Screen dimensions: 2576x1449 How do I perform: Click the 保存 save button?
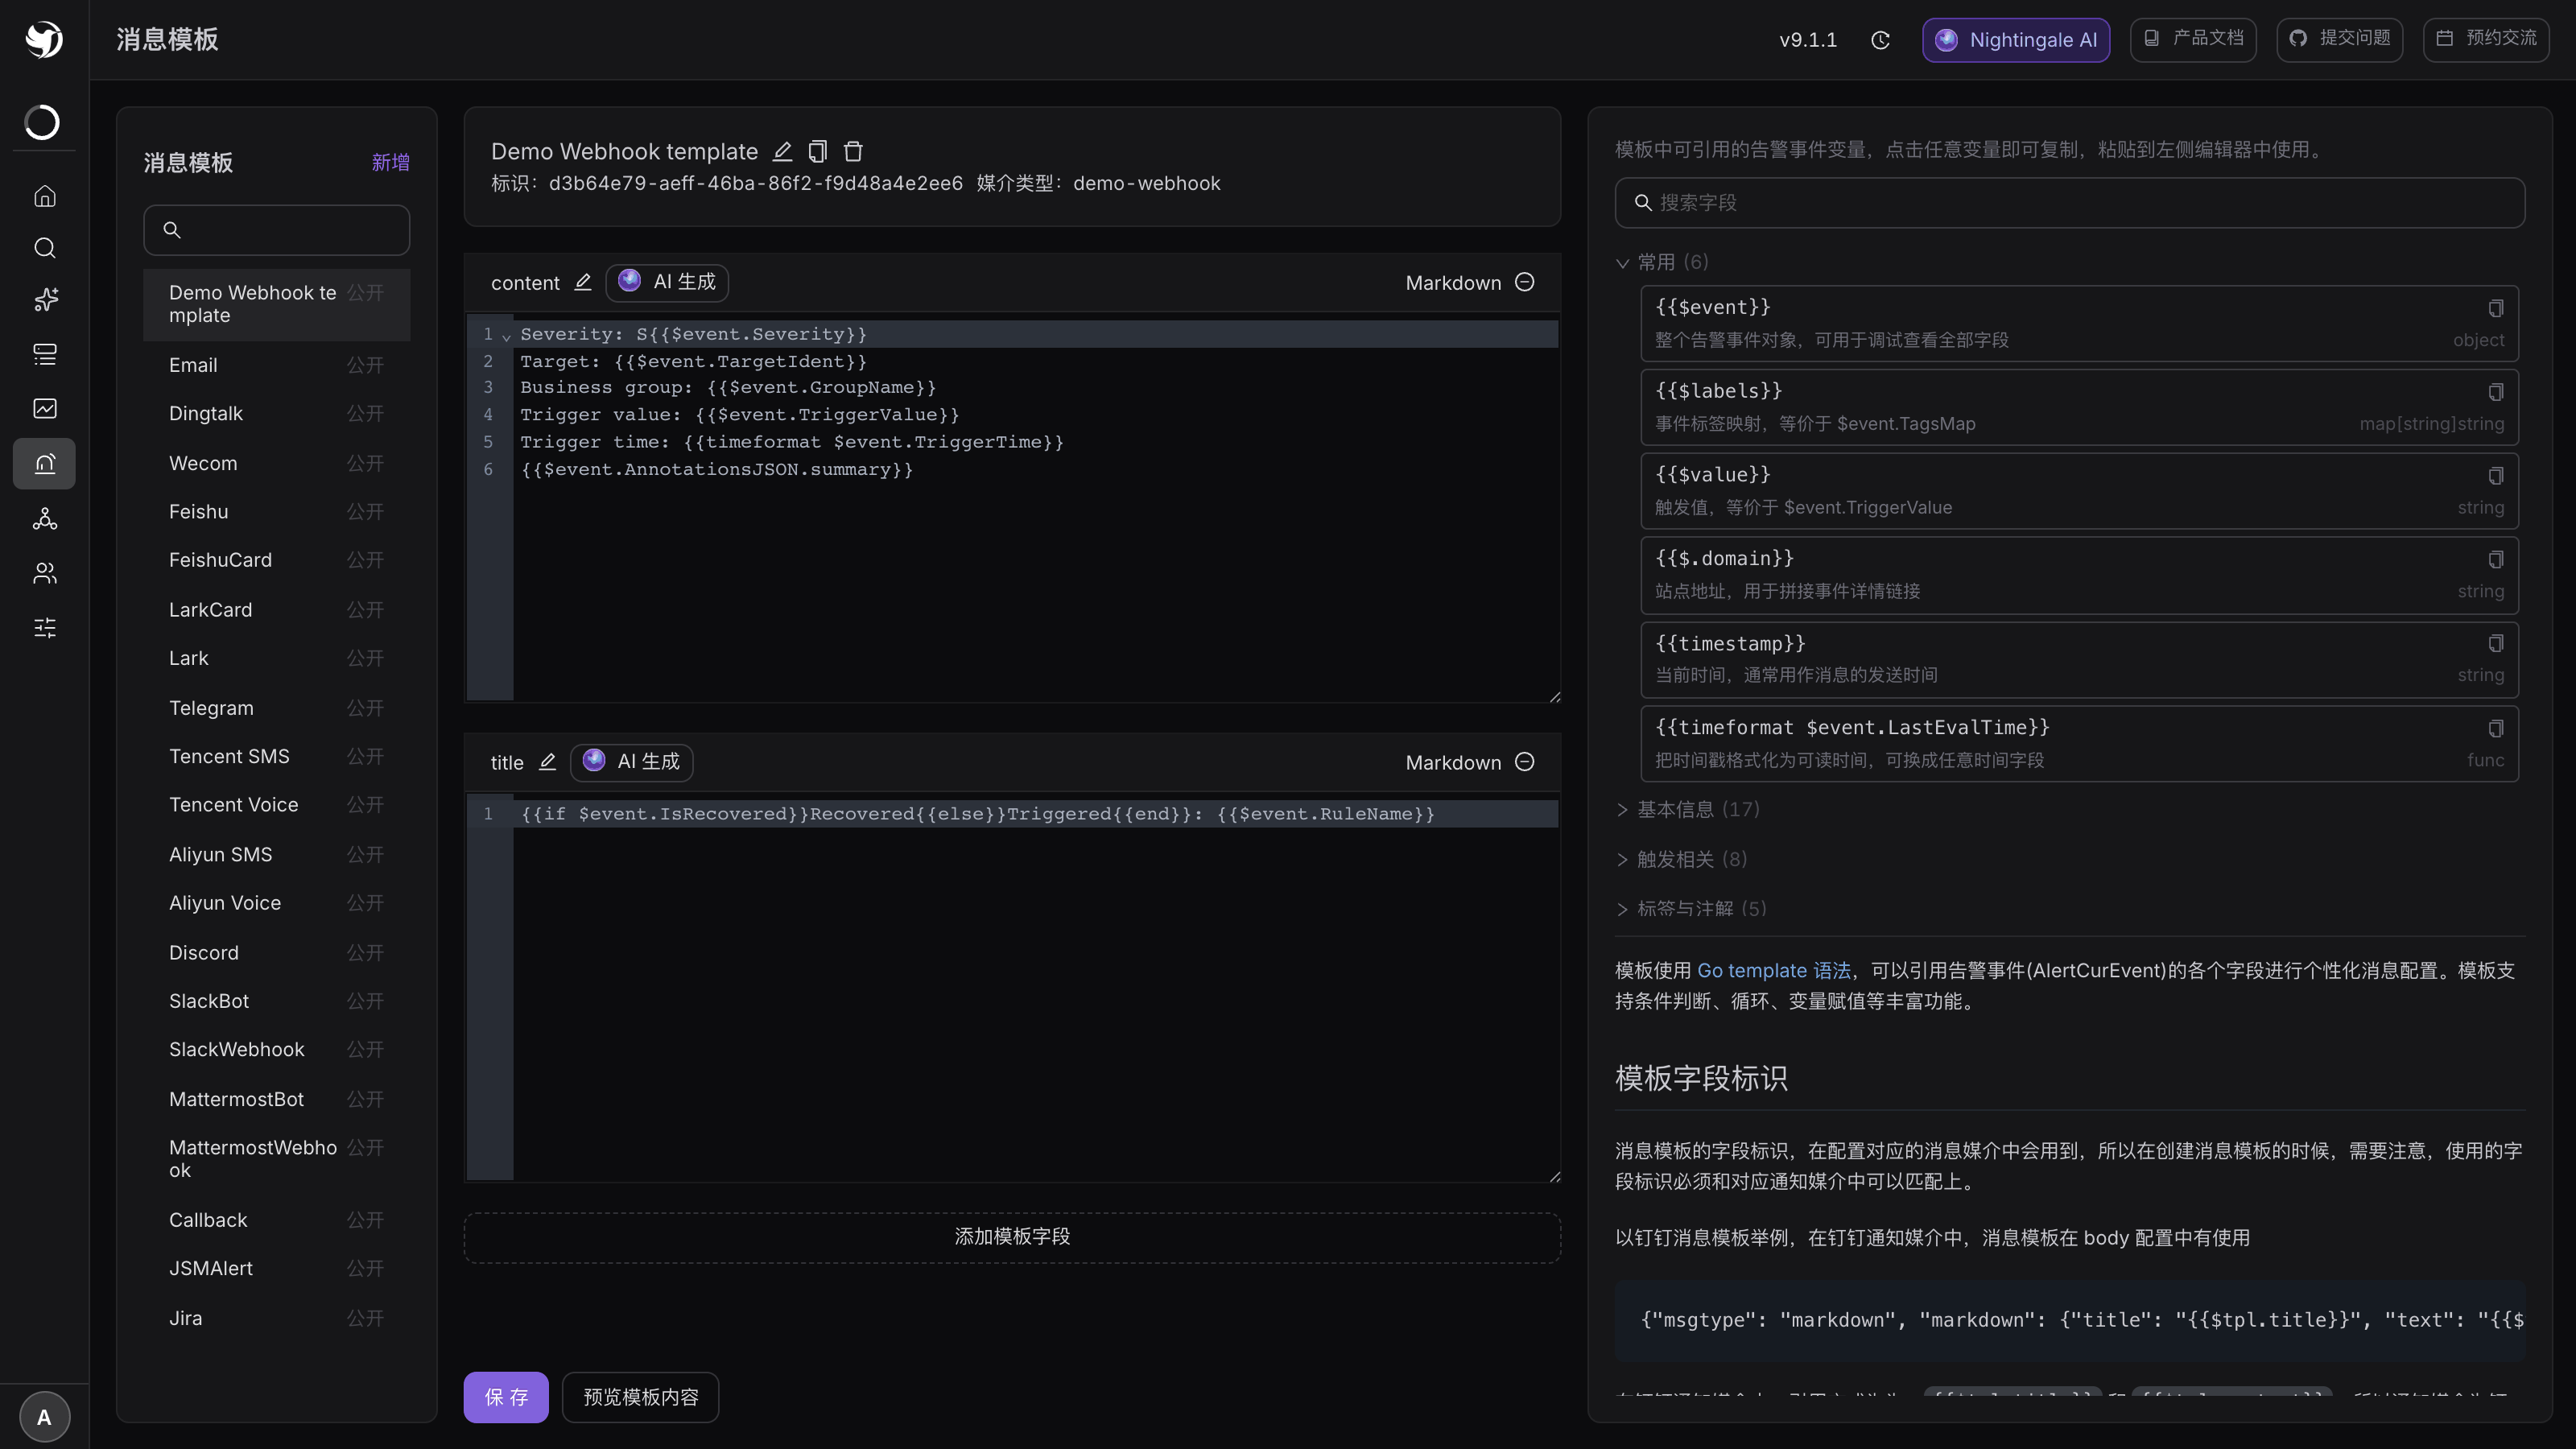506,1397
